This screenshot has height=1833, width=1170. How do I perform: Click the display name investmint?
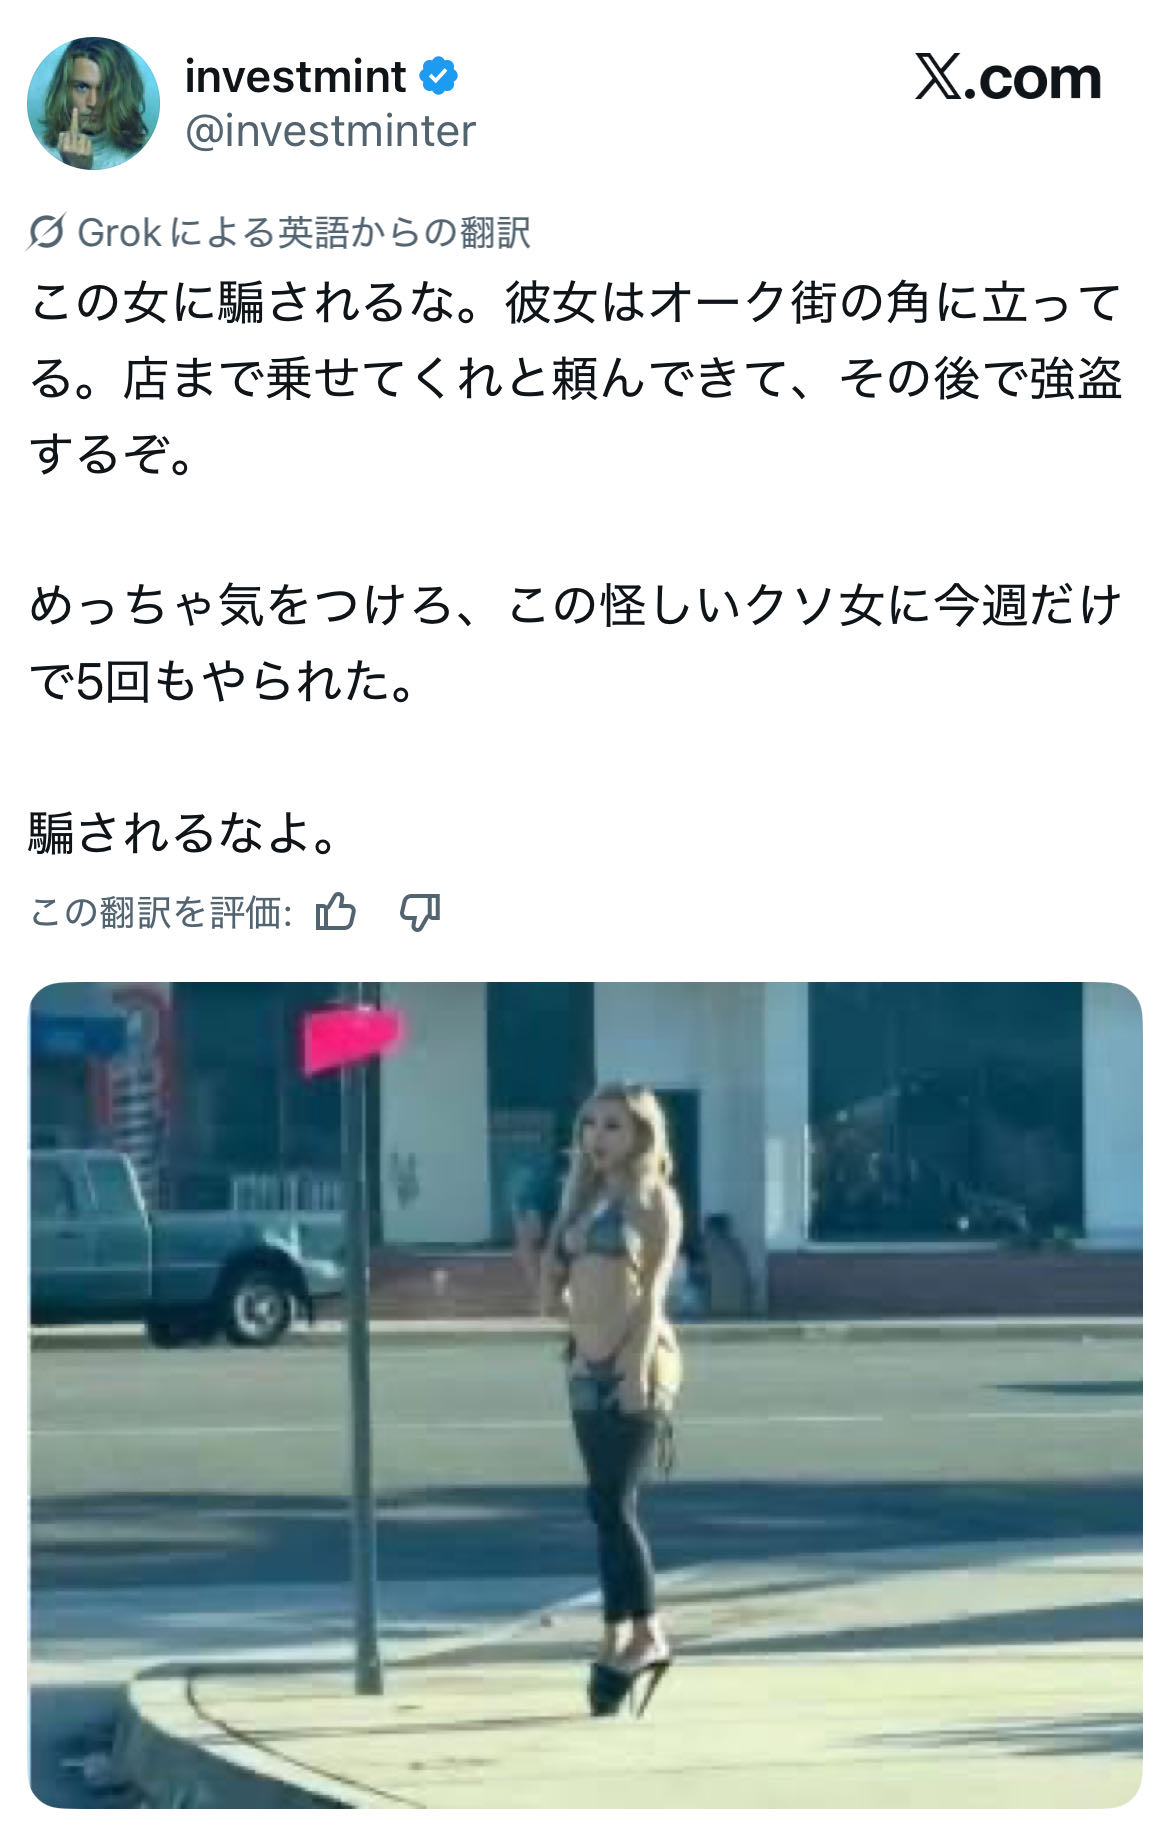coord(295,77)
